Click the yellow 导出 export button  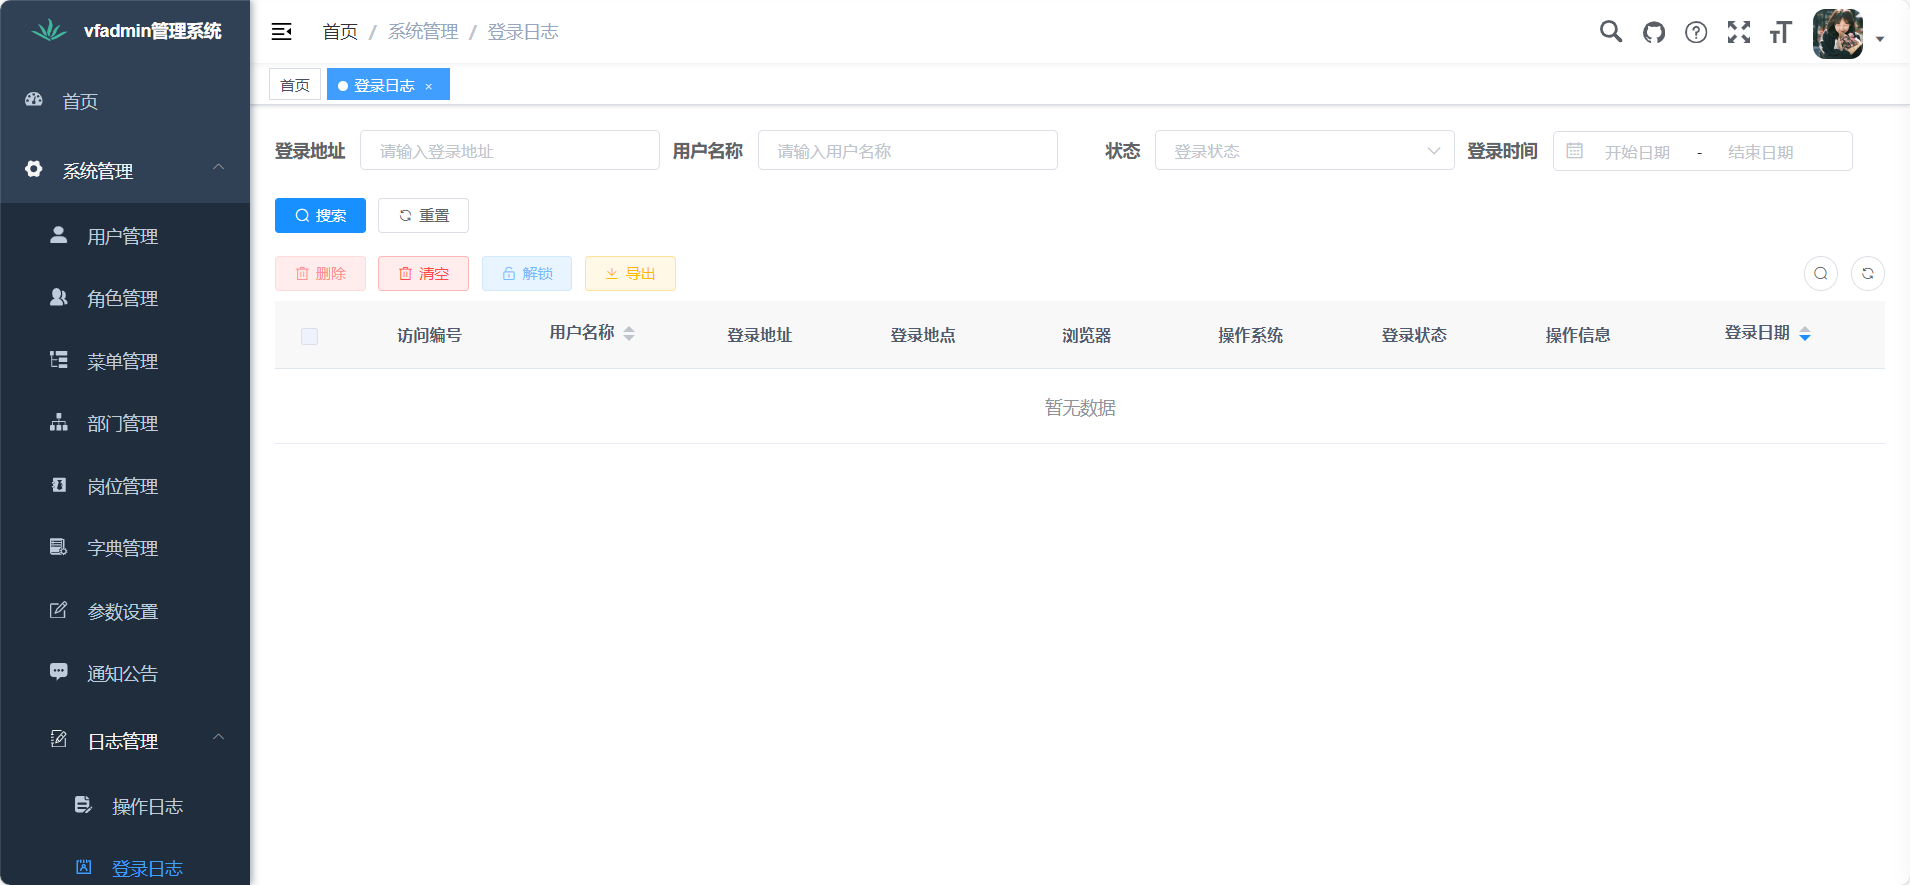(630, 273)
